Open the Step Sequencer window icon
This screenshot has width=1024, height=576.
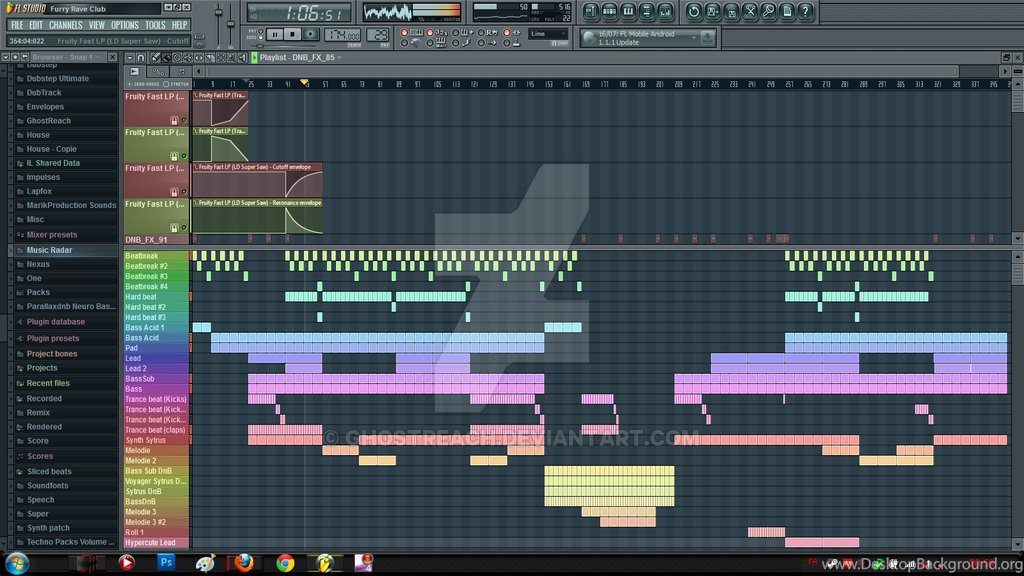(x=609, y=12)
